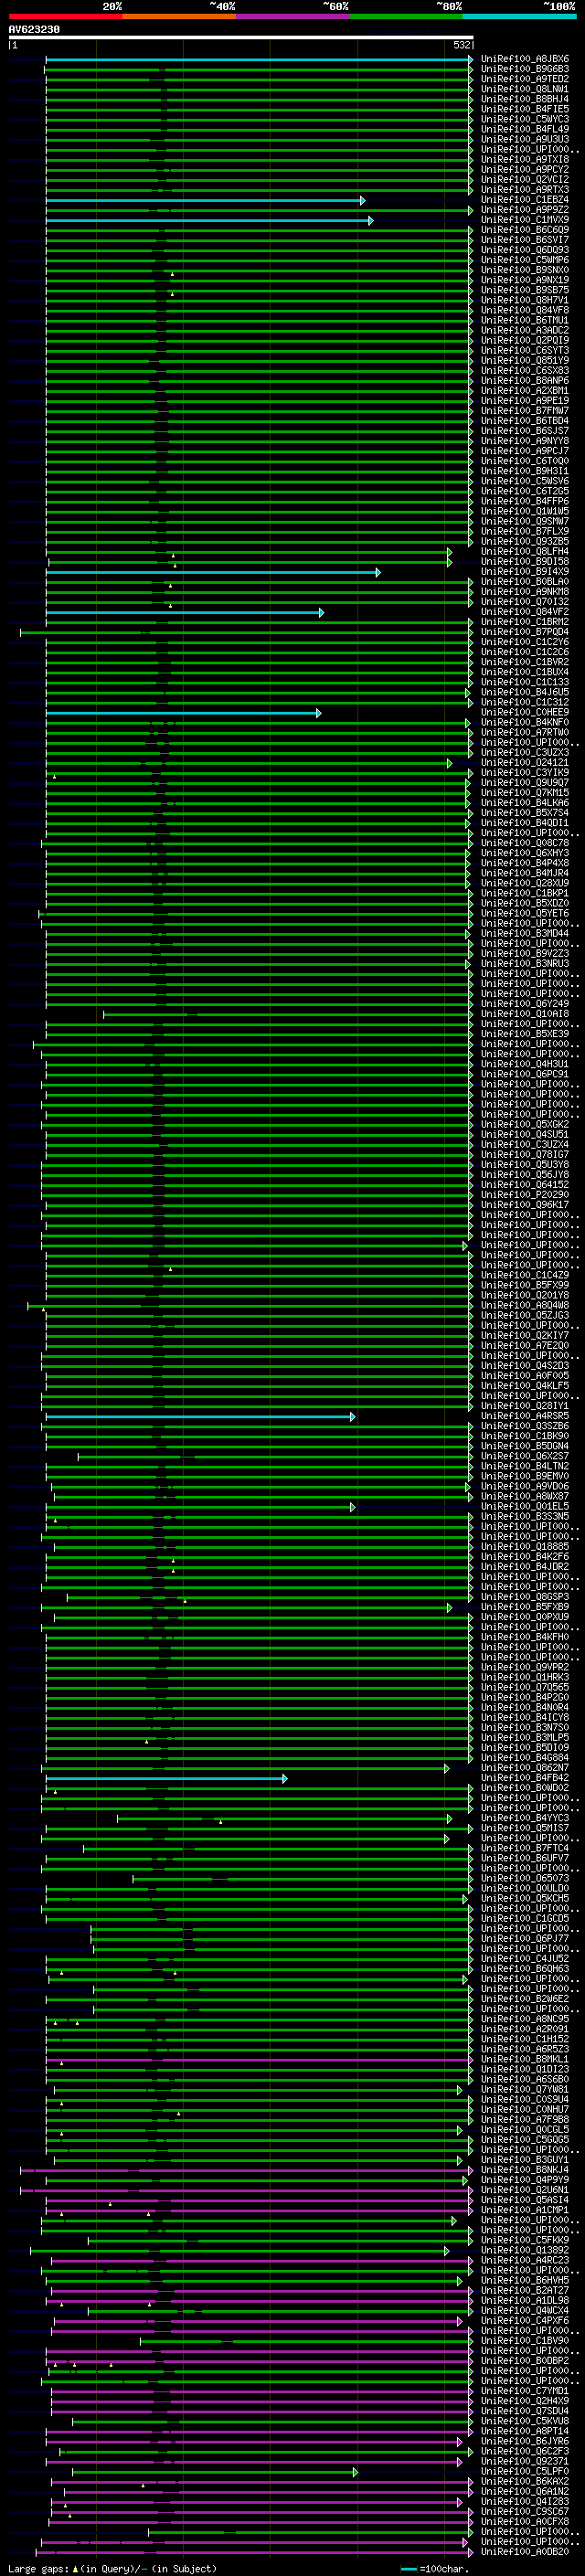Select the UniRef100_A3ADC2 label
The width and height of the screenshot is (585, 2576).
pyautogui.click(x=525, y=330)
